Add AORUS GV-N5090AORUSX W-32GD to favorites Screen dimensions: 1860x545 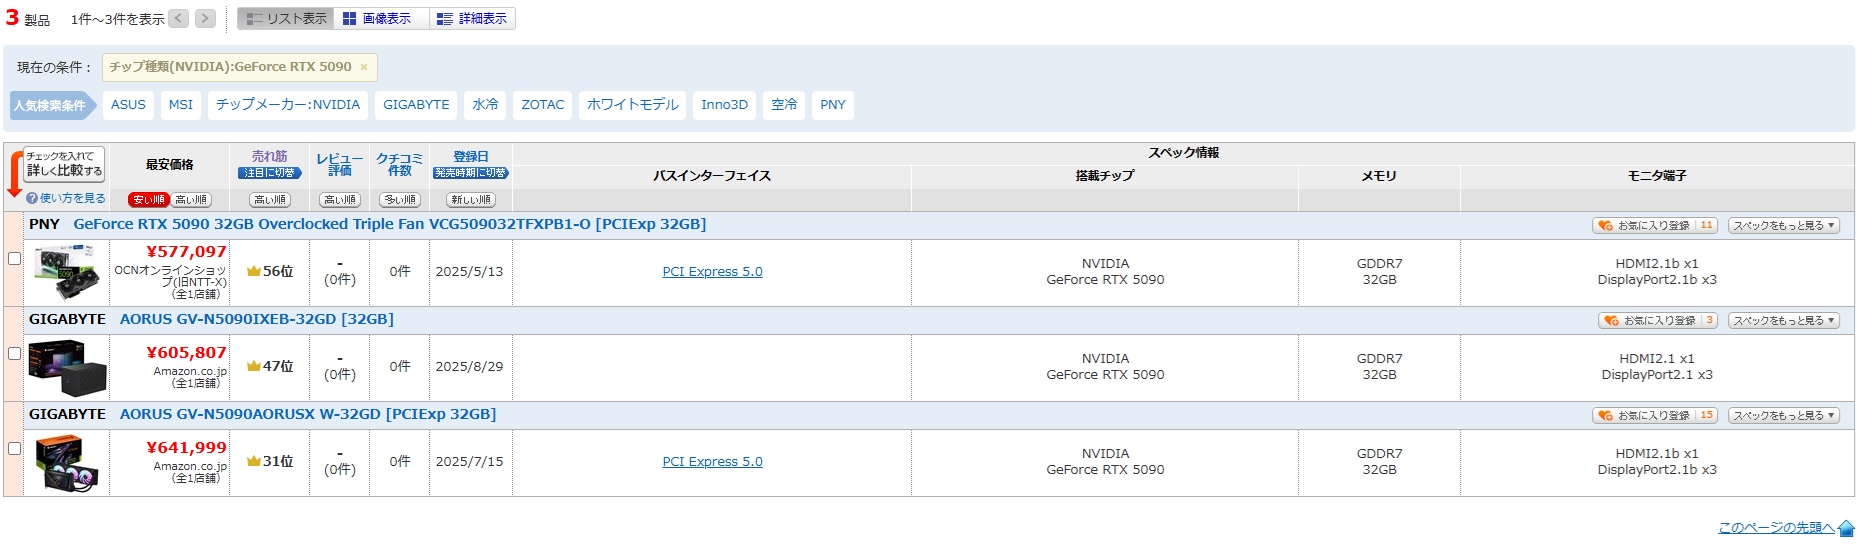[x=1653, y=416]
